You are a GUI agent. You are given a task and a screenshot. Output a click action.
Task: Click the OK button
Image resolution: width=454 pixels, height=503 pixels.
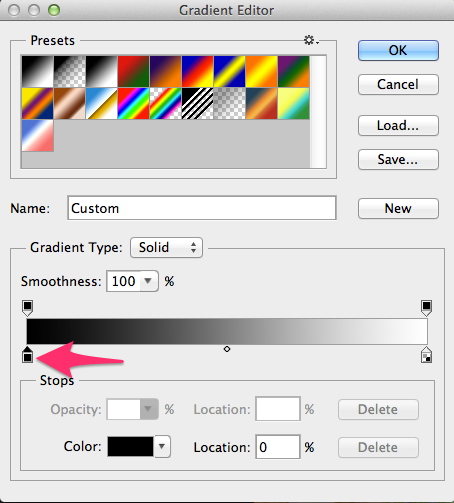pos(398,50)
